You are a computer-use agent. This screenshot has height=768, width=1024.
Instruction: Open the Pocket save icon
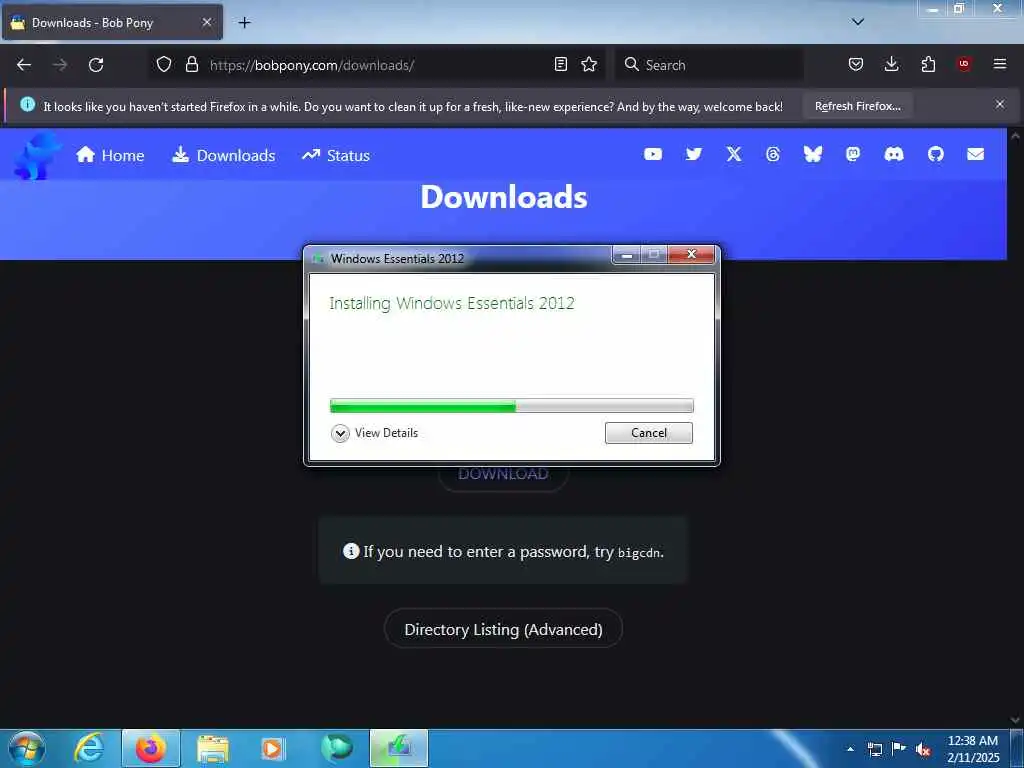coord(856,64)
